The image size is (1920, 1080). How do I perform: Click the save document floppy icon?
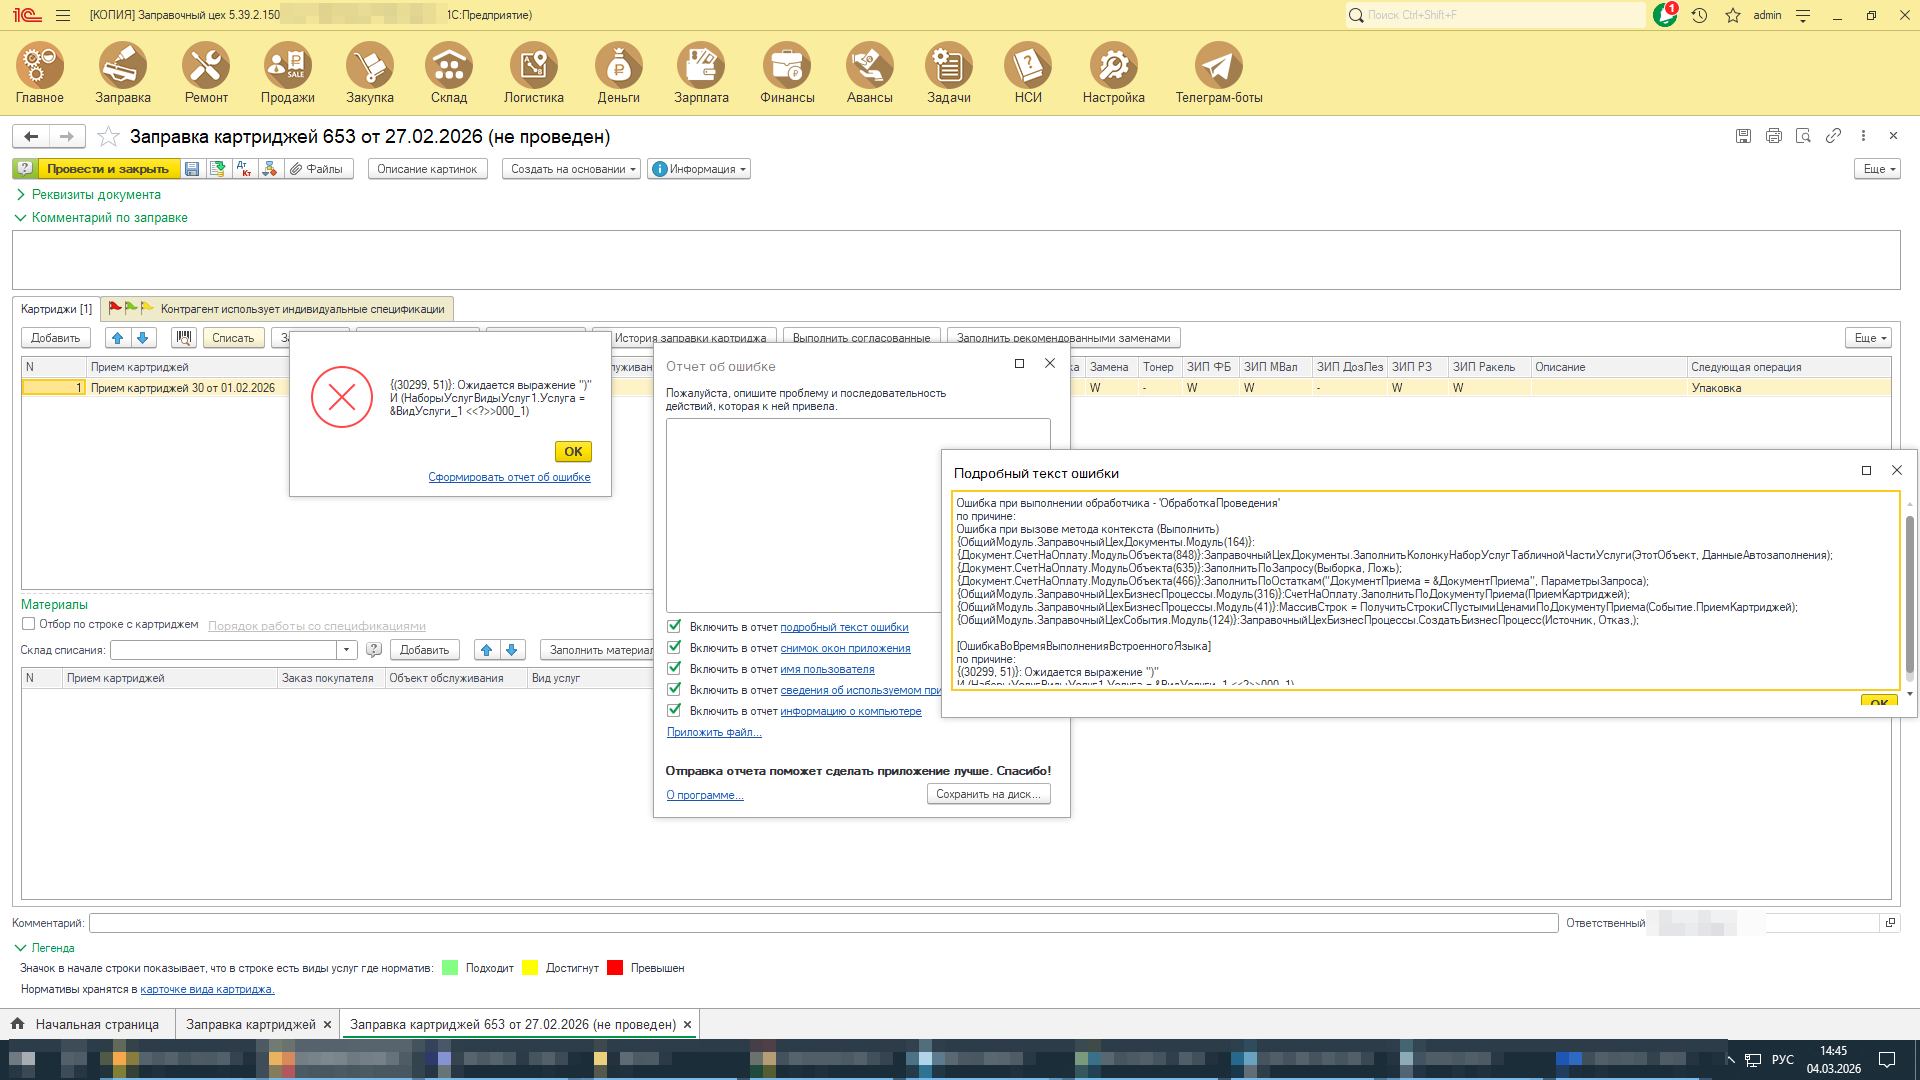tap(192, 169)
